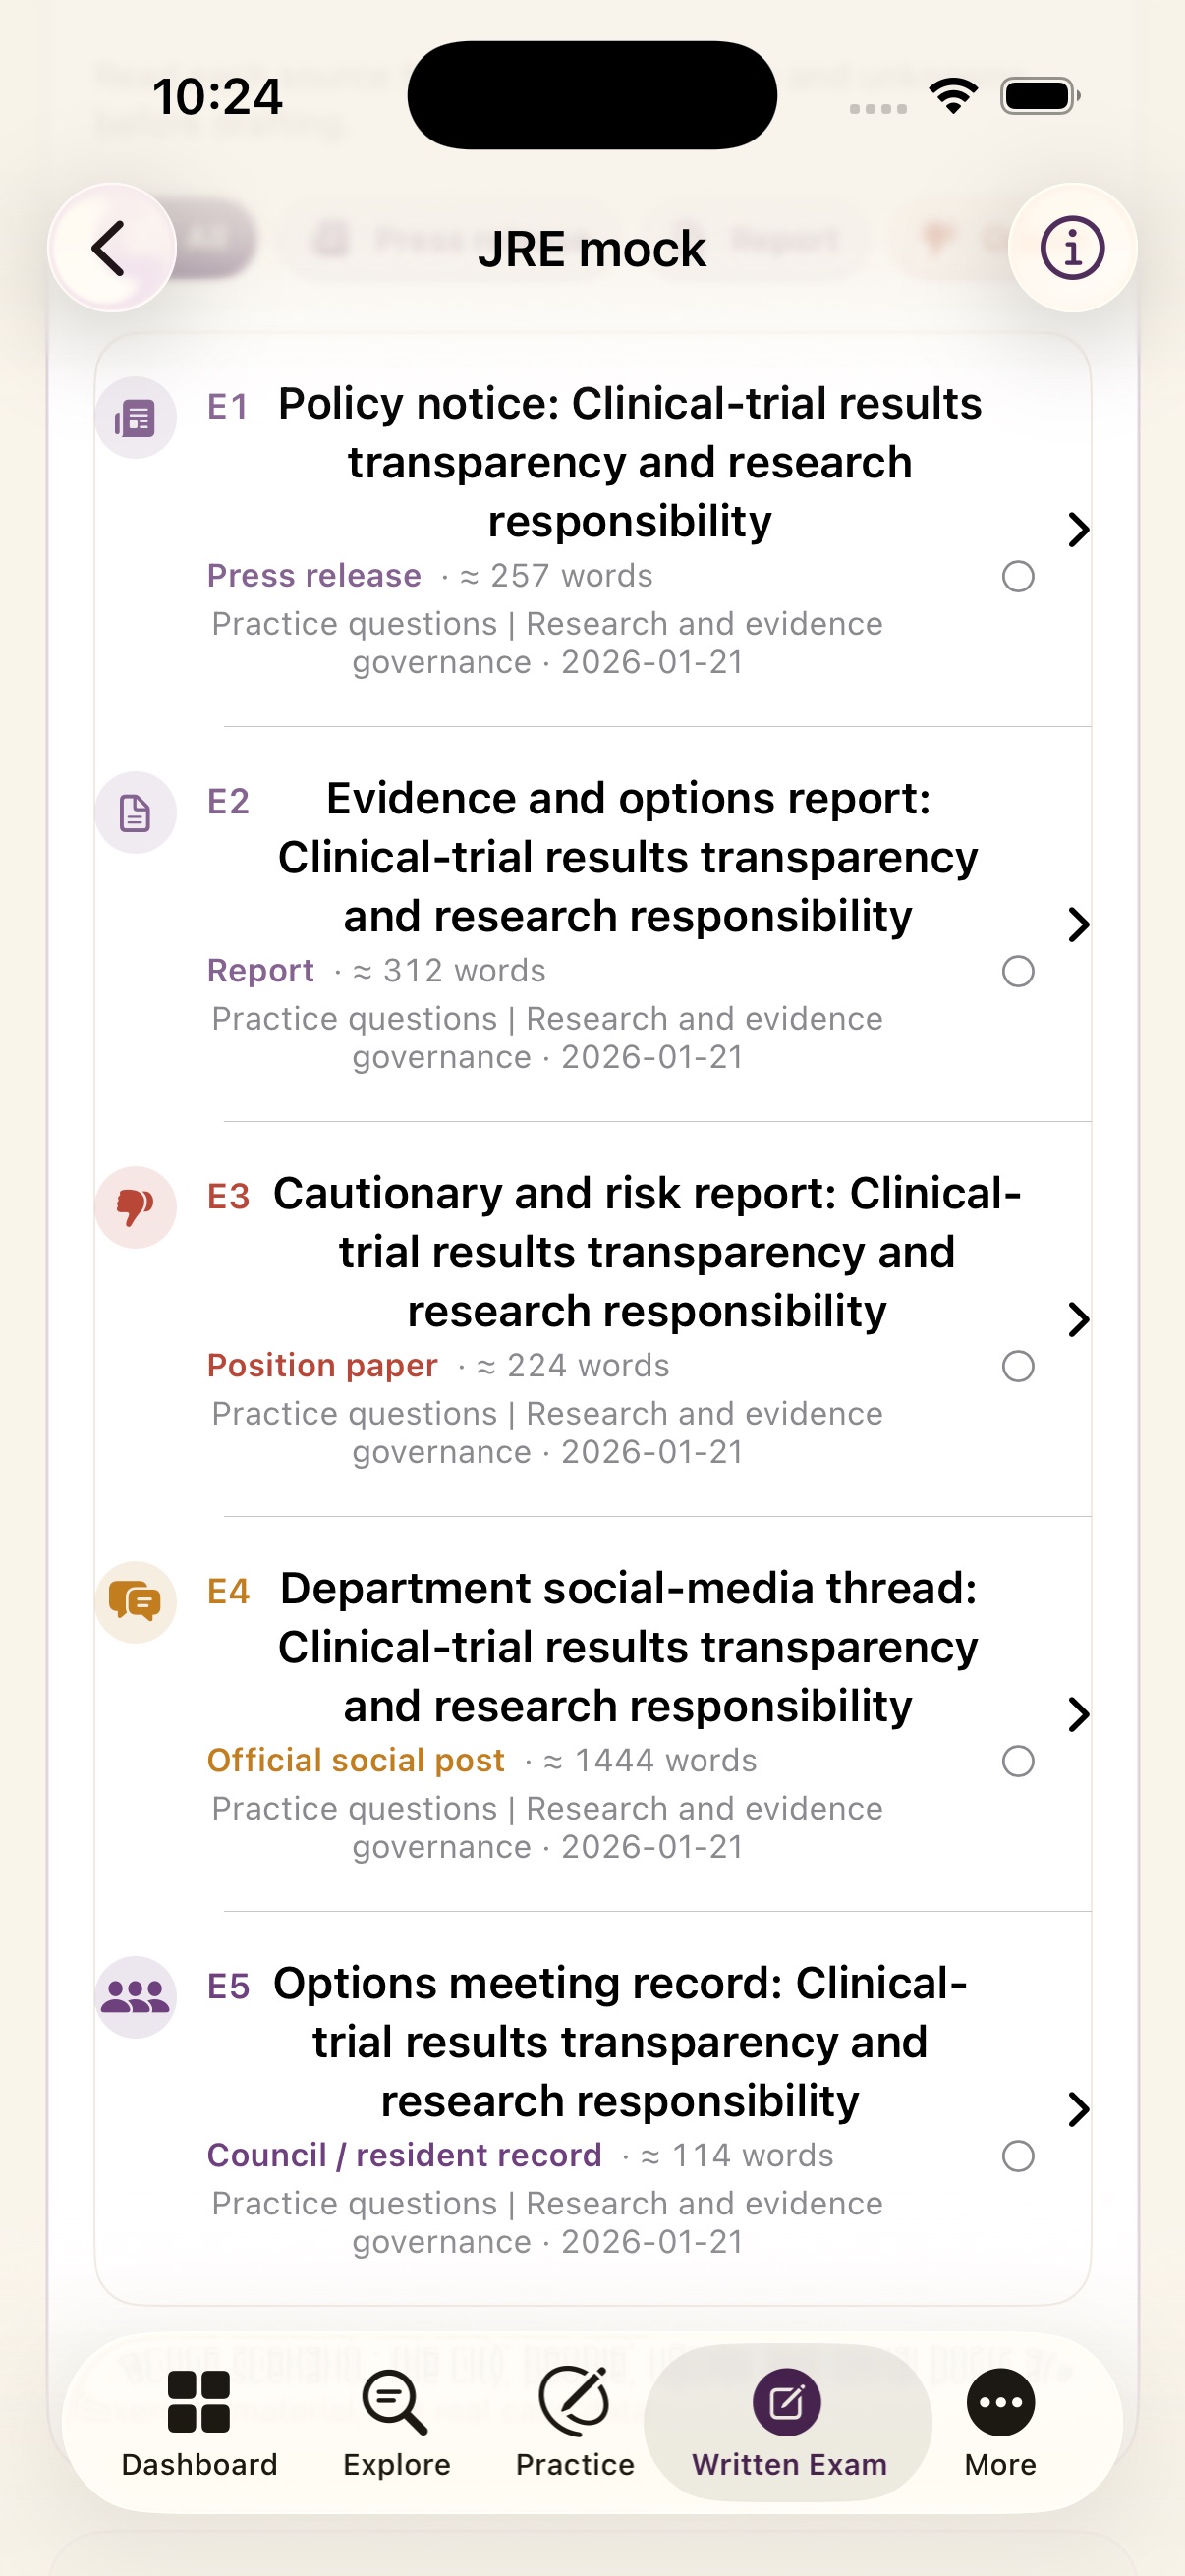Open the info circle icon
This screenshot has height=2576, width=1185.
pos(1072,248)
